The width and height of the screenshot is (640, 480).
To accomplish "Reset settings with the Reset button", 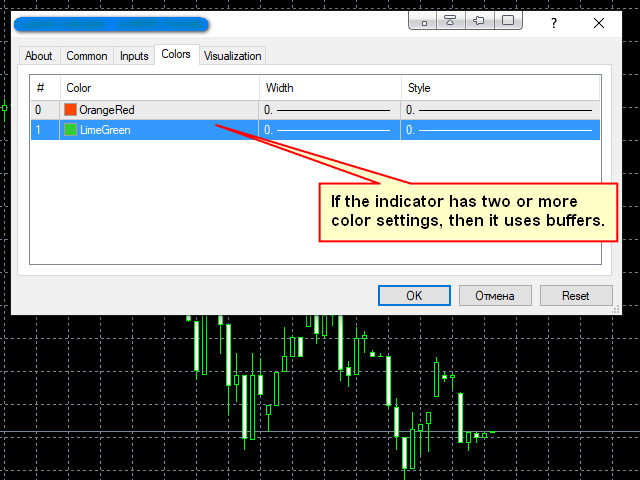I will click(575, 296).
